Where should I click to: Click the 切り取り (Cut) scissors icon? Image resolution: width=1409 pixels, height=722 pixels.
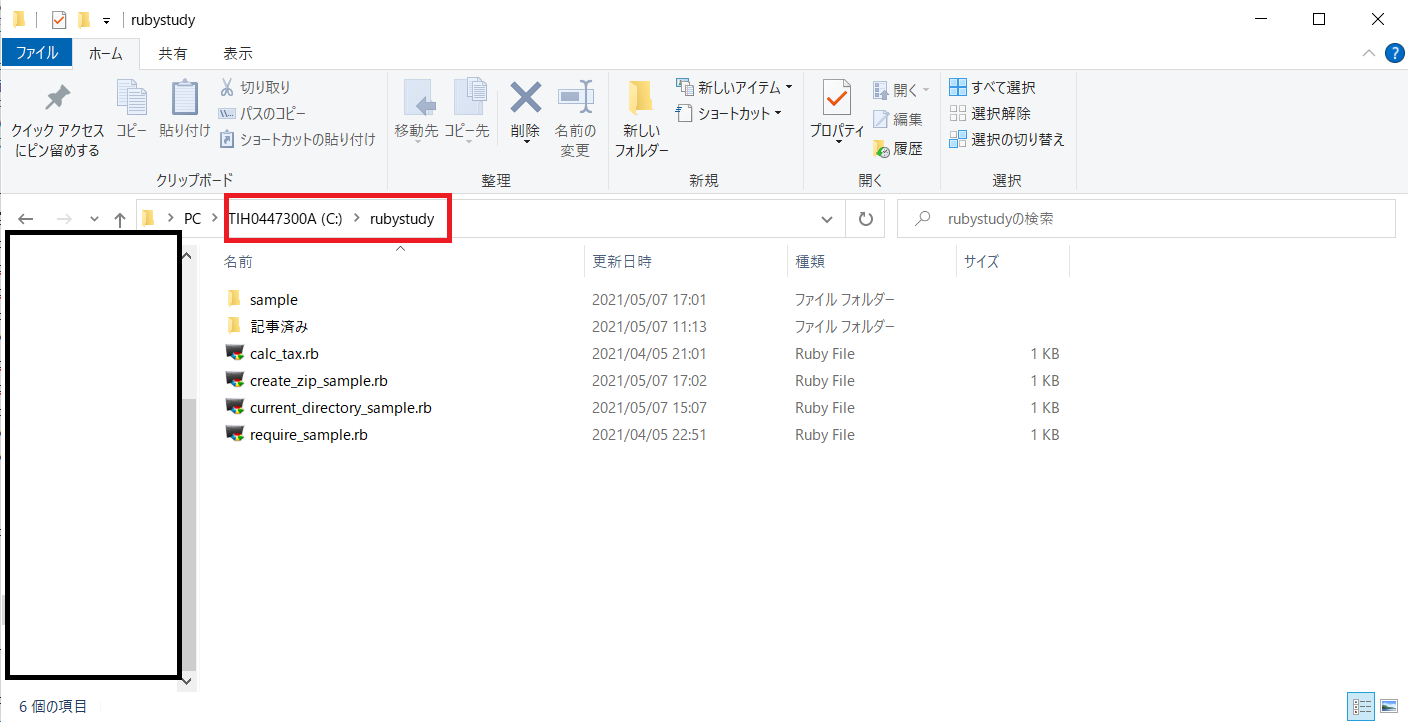pyautogui.click(x=227, y=87)
